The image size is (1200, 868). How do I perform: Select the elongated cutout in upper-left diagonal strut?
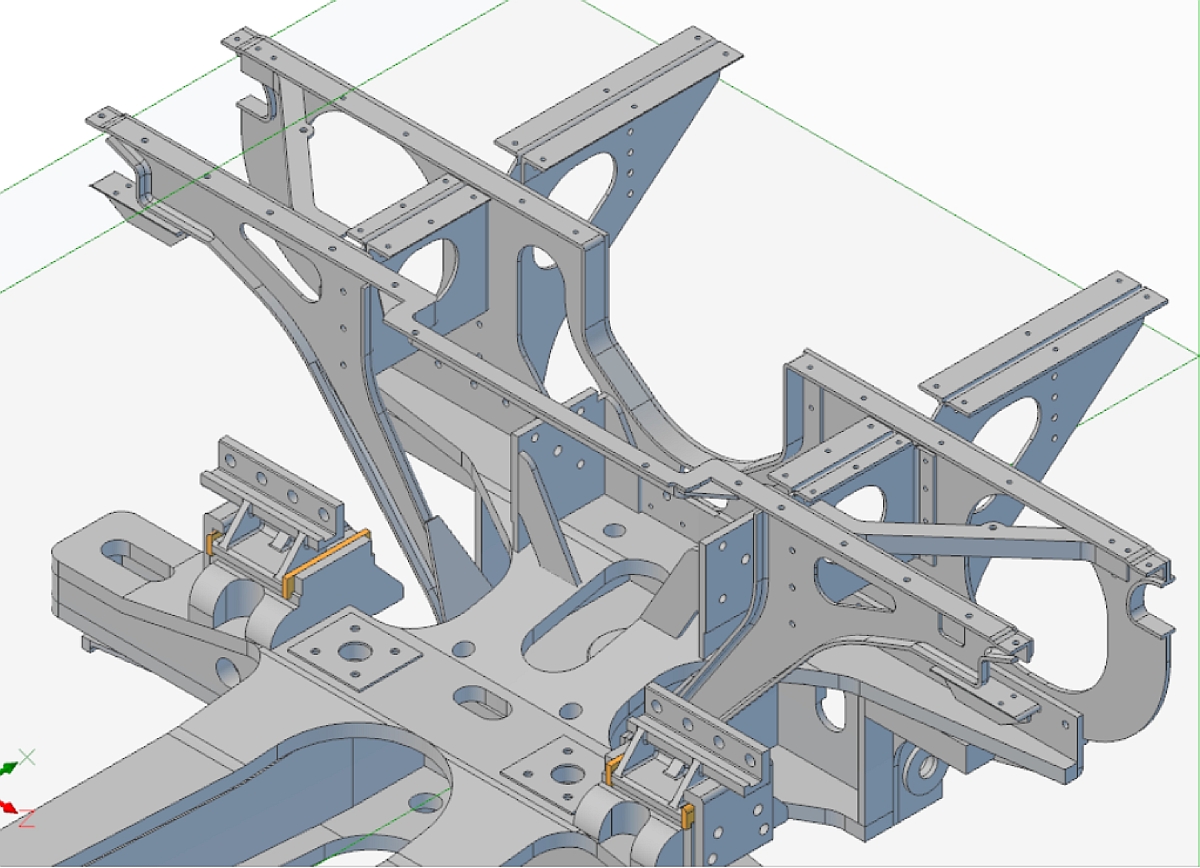pos(282,260)
